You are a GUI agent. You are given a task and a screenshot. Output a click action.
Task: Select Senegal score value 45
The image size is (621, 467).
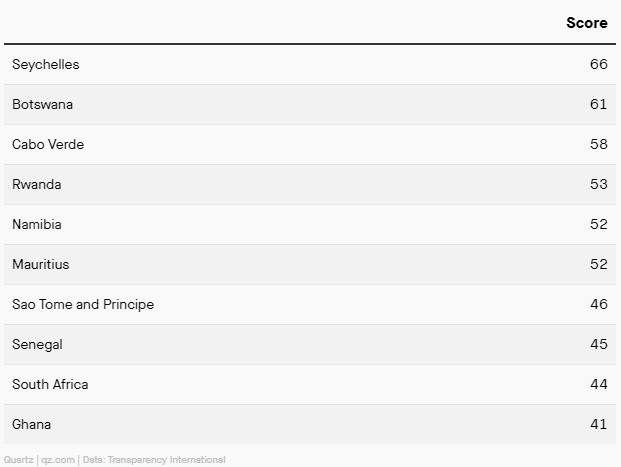coord(598,344)
